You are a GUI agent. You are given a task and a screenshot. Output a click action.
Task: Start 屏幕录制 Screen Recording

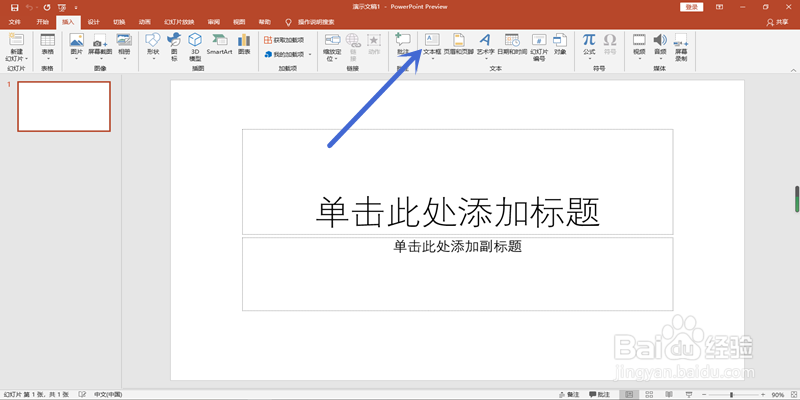681,47
